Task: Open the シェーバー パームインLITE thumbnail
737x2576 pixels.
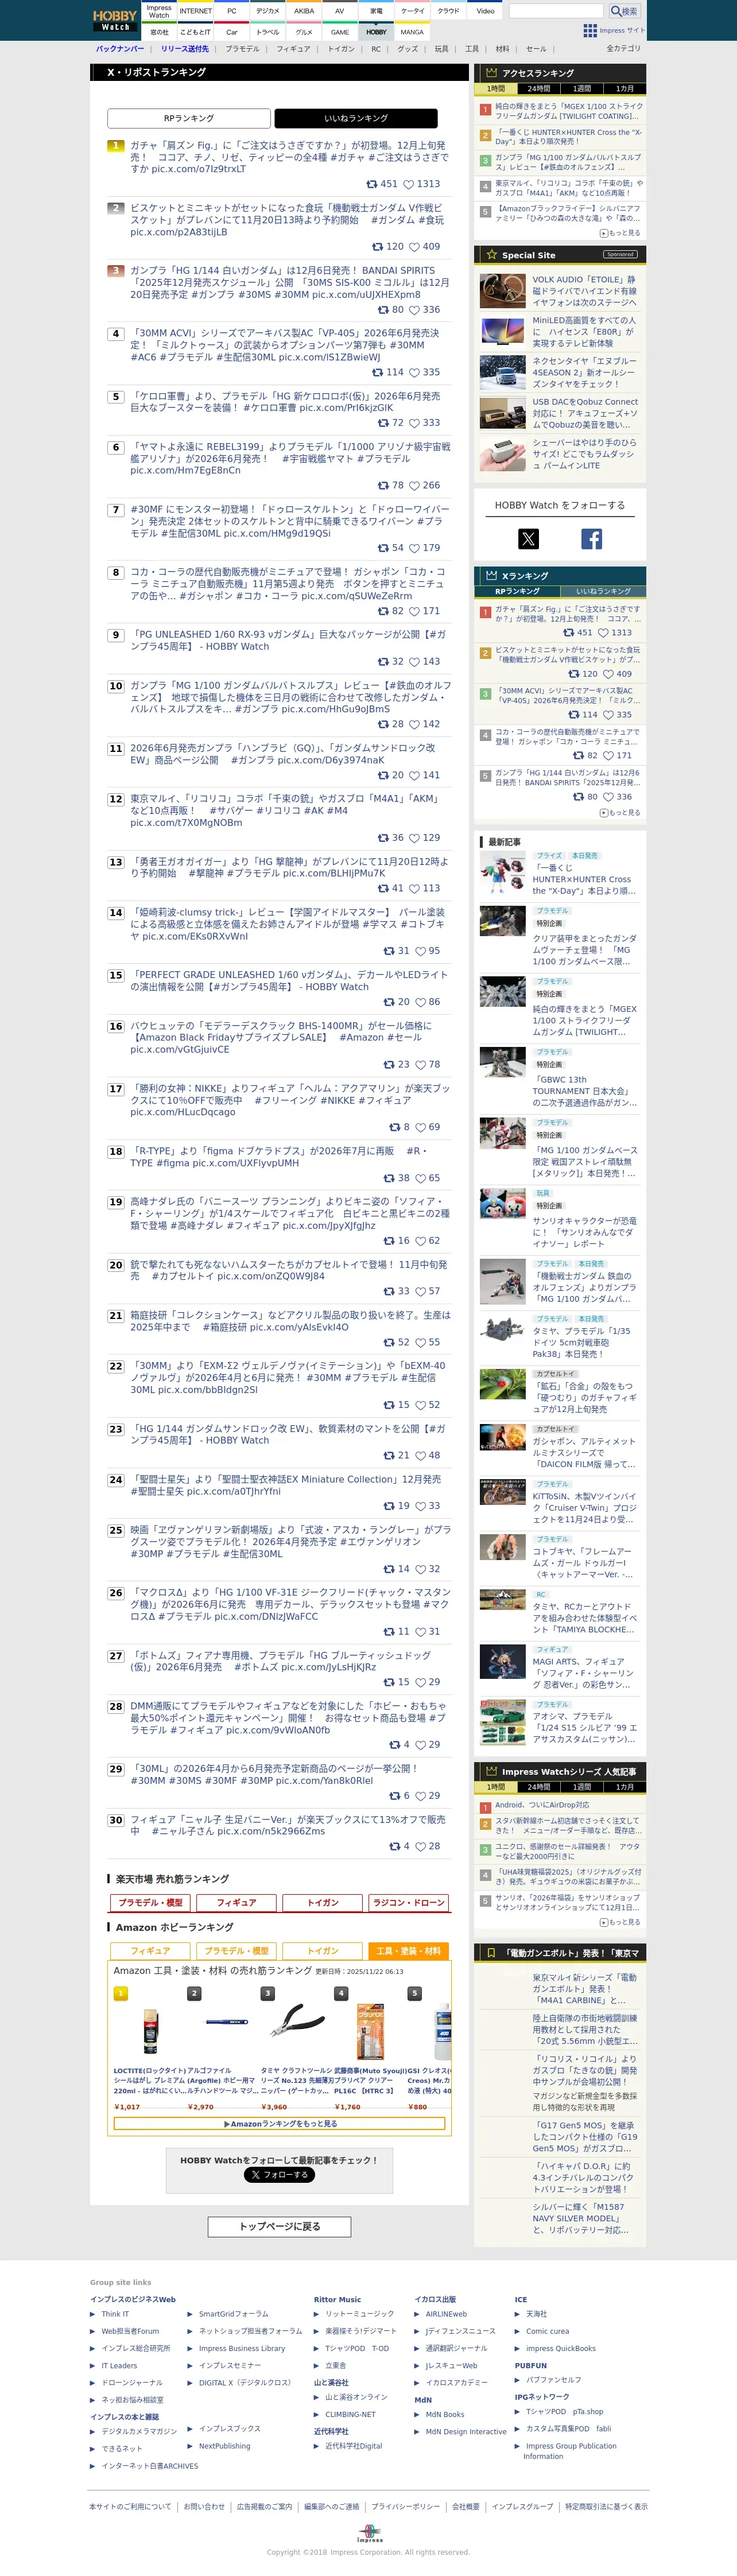Action: [x=502, y=453]
